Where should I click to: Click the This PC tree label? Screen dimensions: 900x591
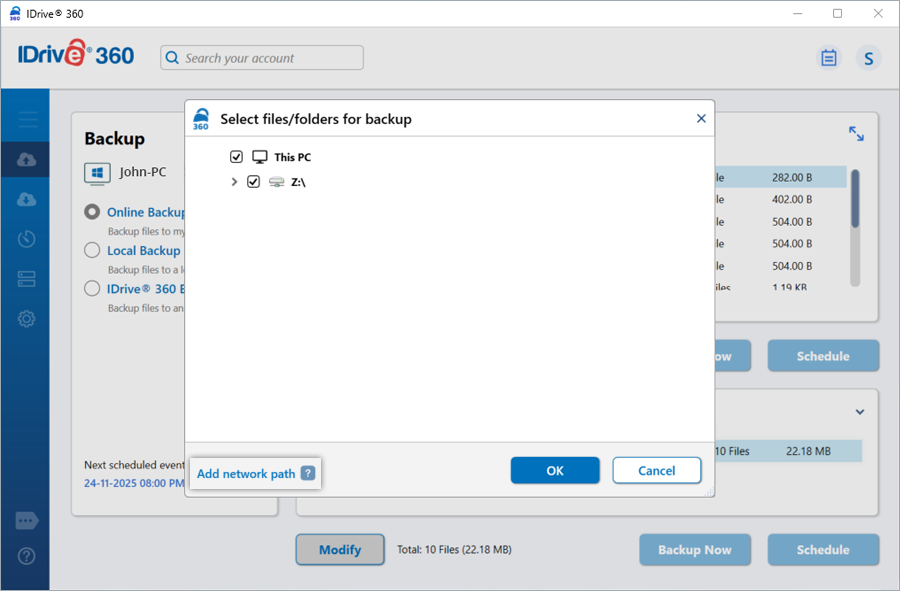(x=293, y=157)
